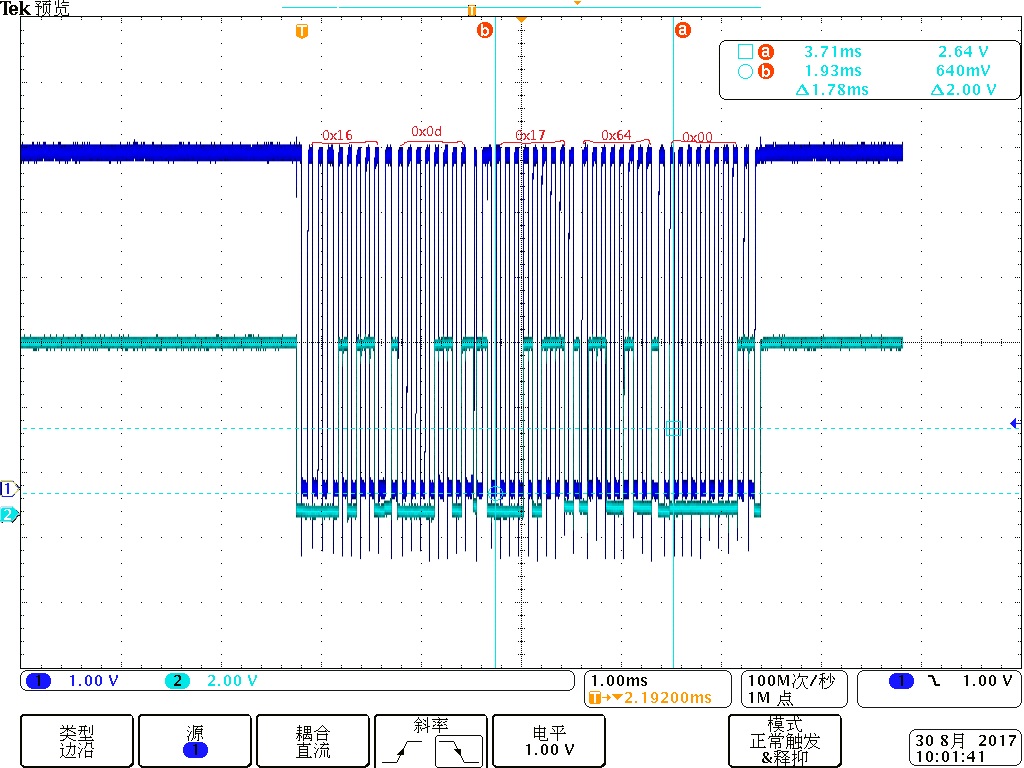
Task: Select cursor b marker at top
Action: (485, 30)
